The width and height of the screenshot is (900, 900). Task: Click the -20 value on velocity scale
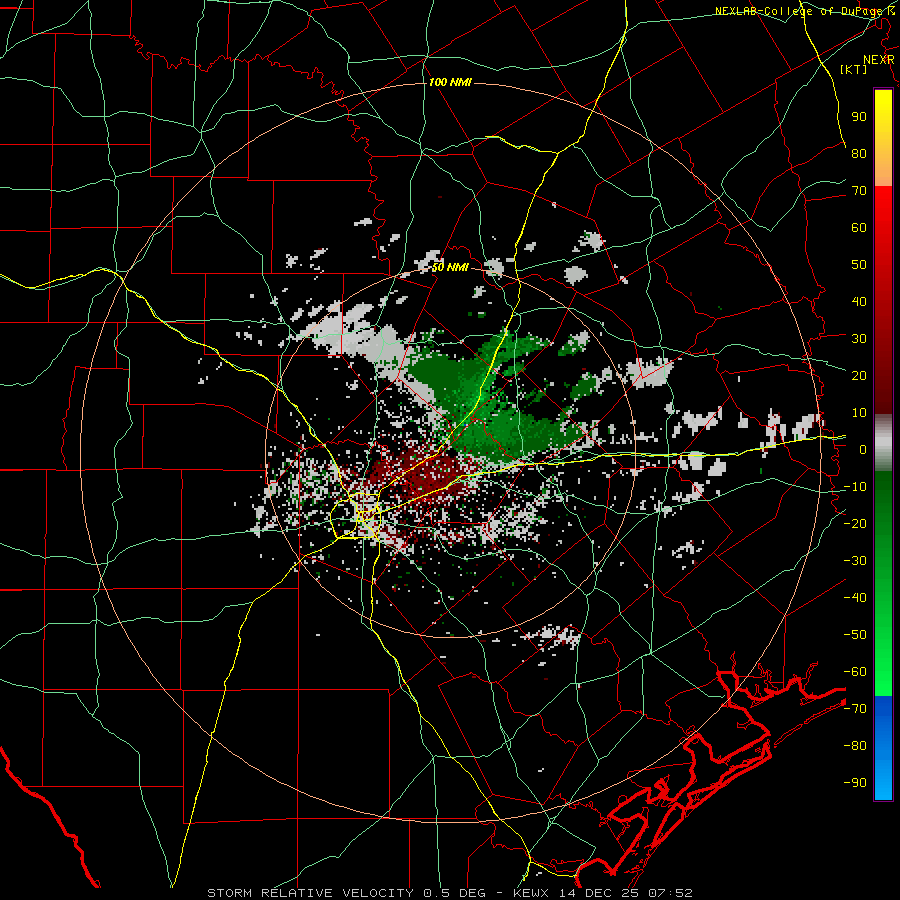855,524
